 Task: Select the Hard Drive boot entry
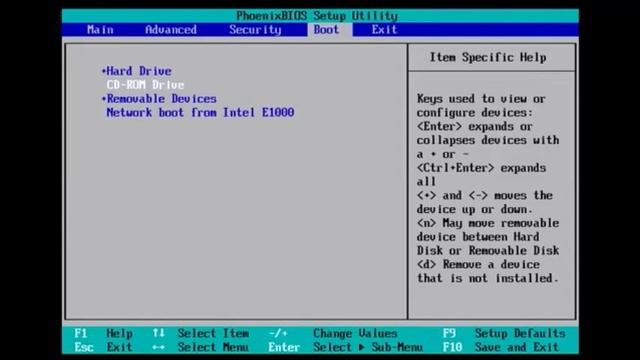coord(139,71)
